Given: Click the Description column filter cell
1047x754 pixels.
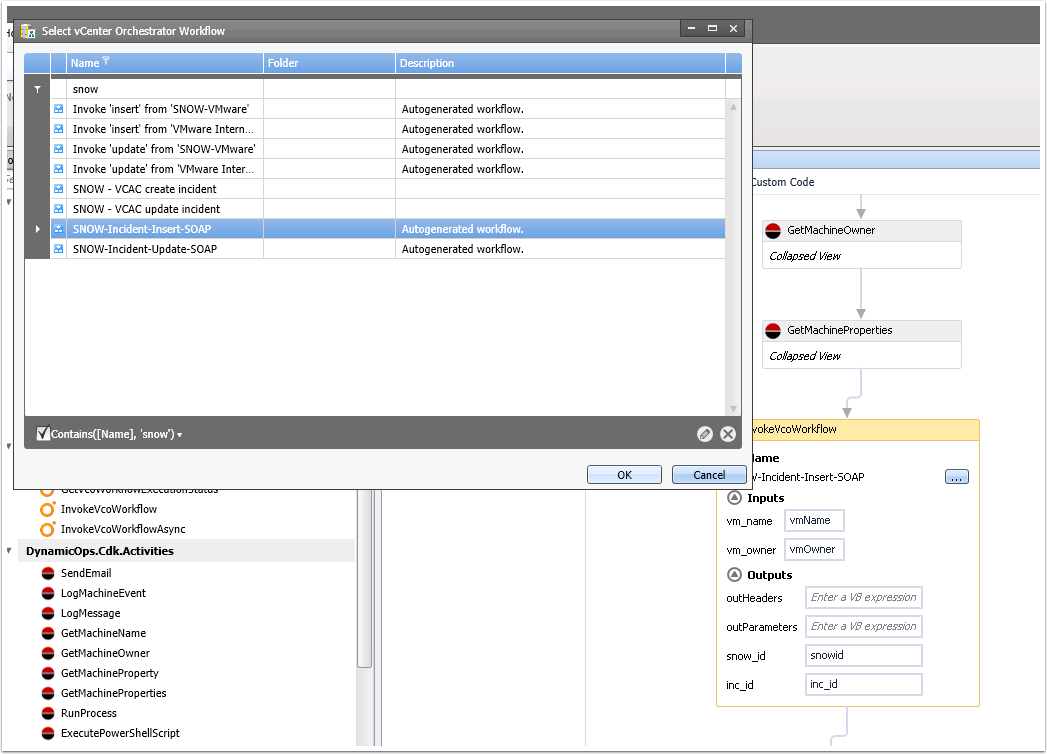Looking at the screenshot, I should [560, 89].
